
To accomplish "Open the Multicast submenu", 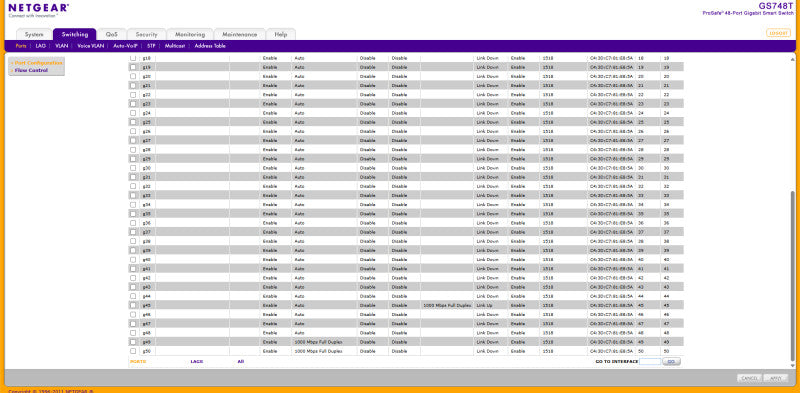I will tap(175, 46).
